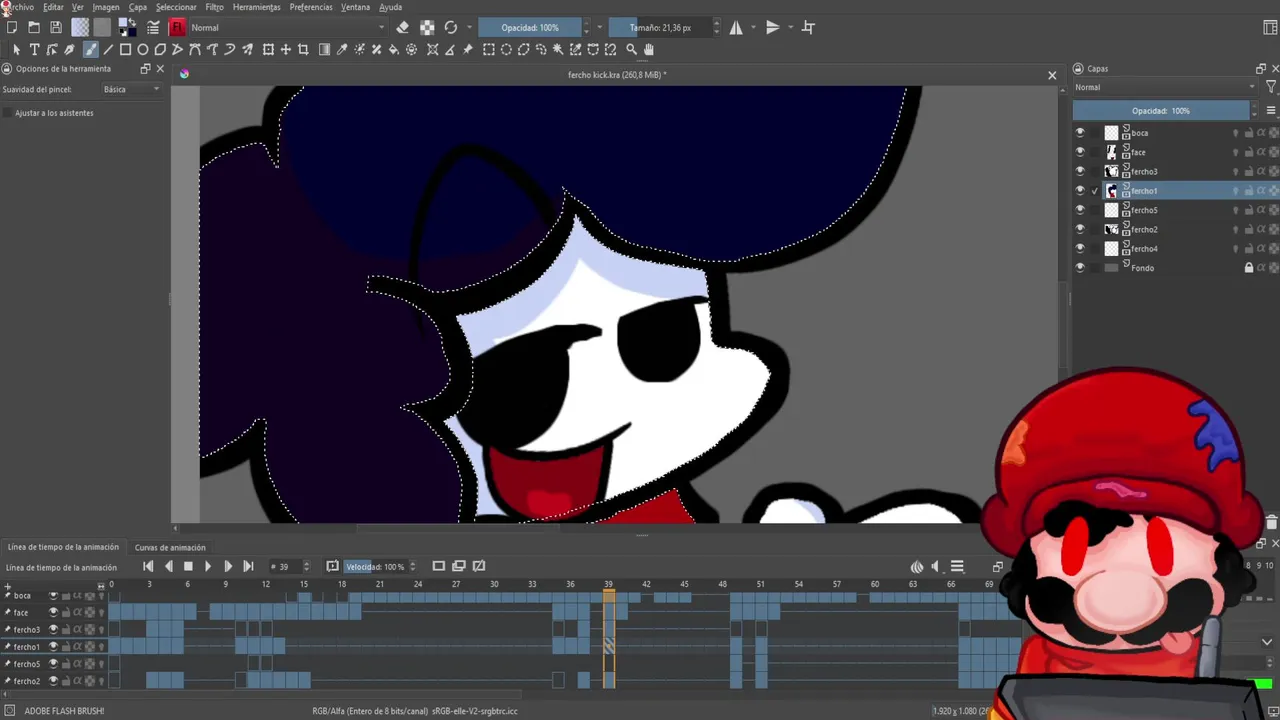This screenshot has width=1280, height=720.
Task: Save the document with floppy icon
Action: [56, 27]
